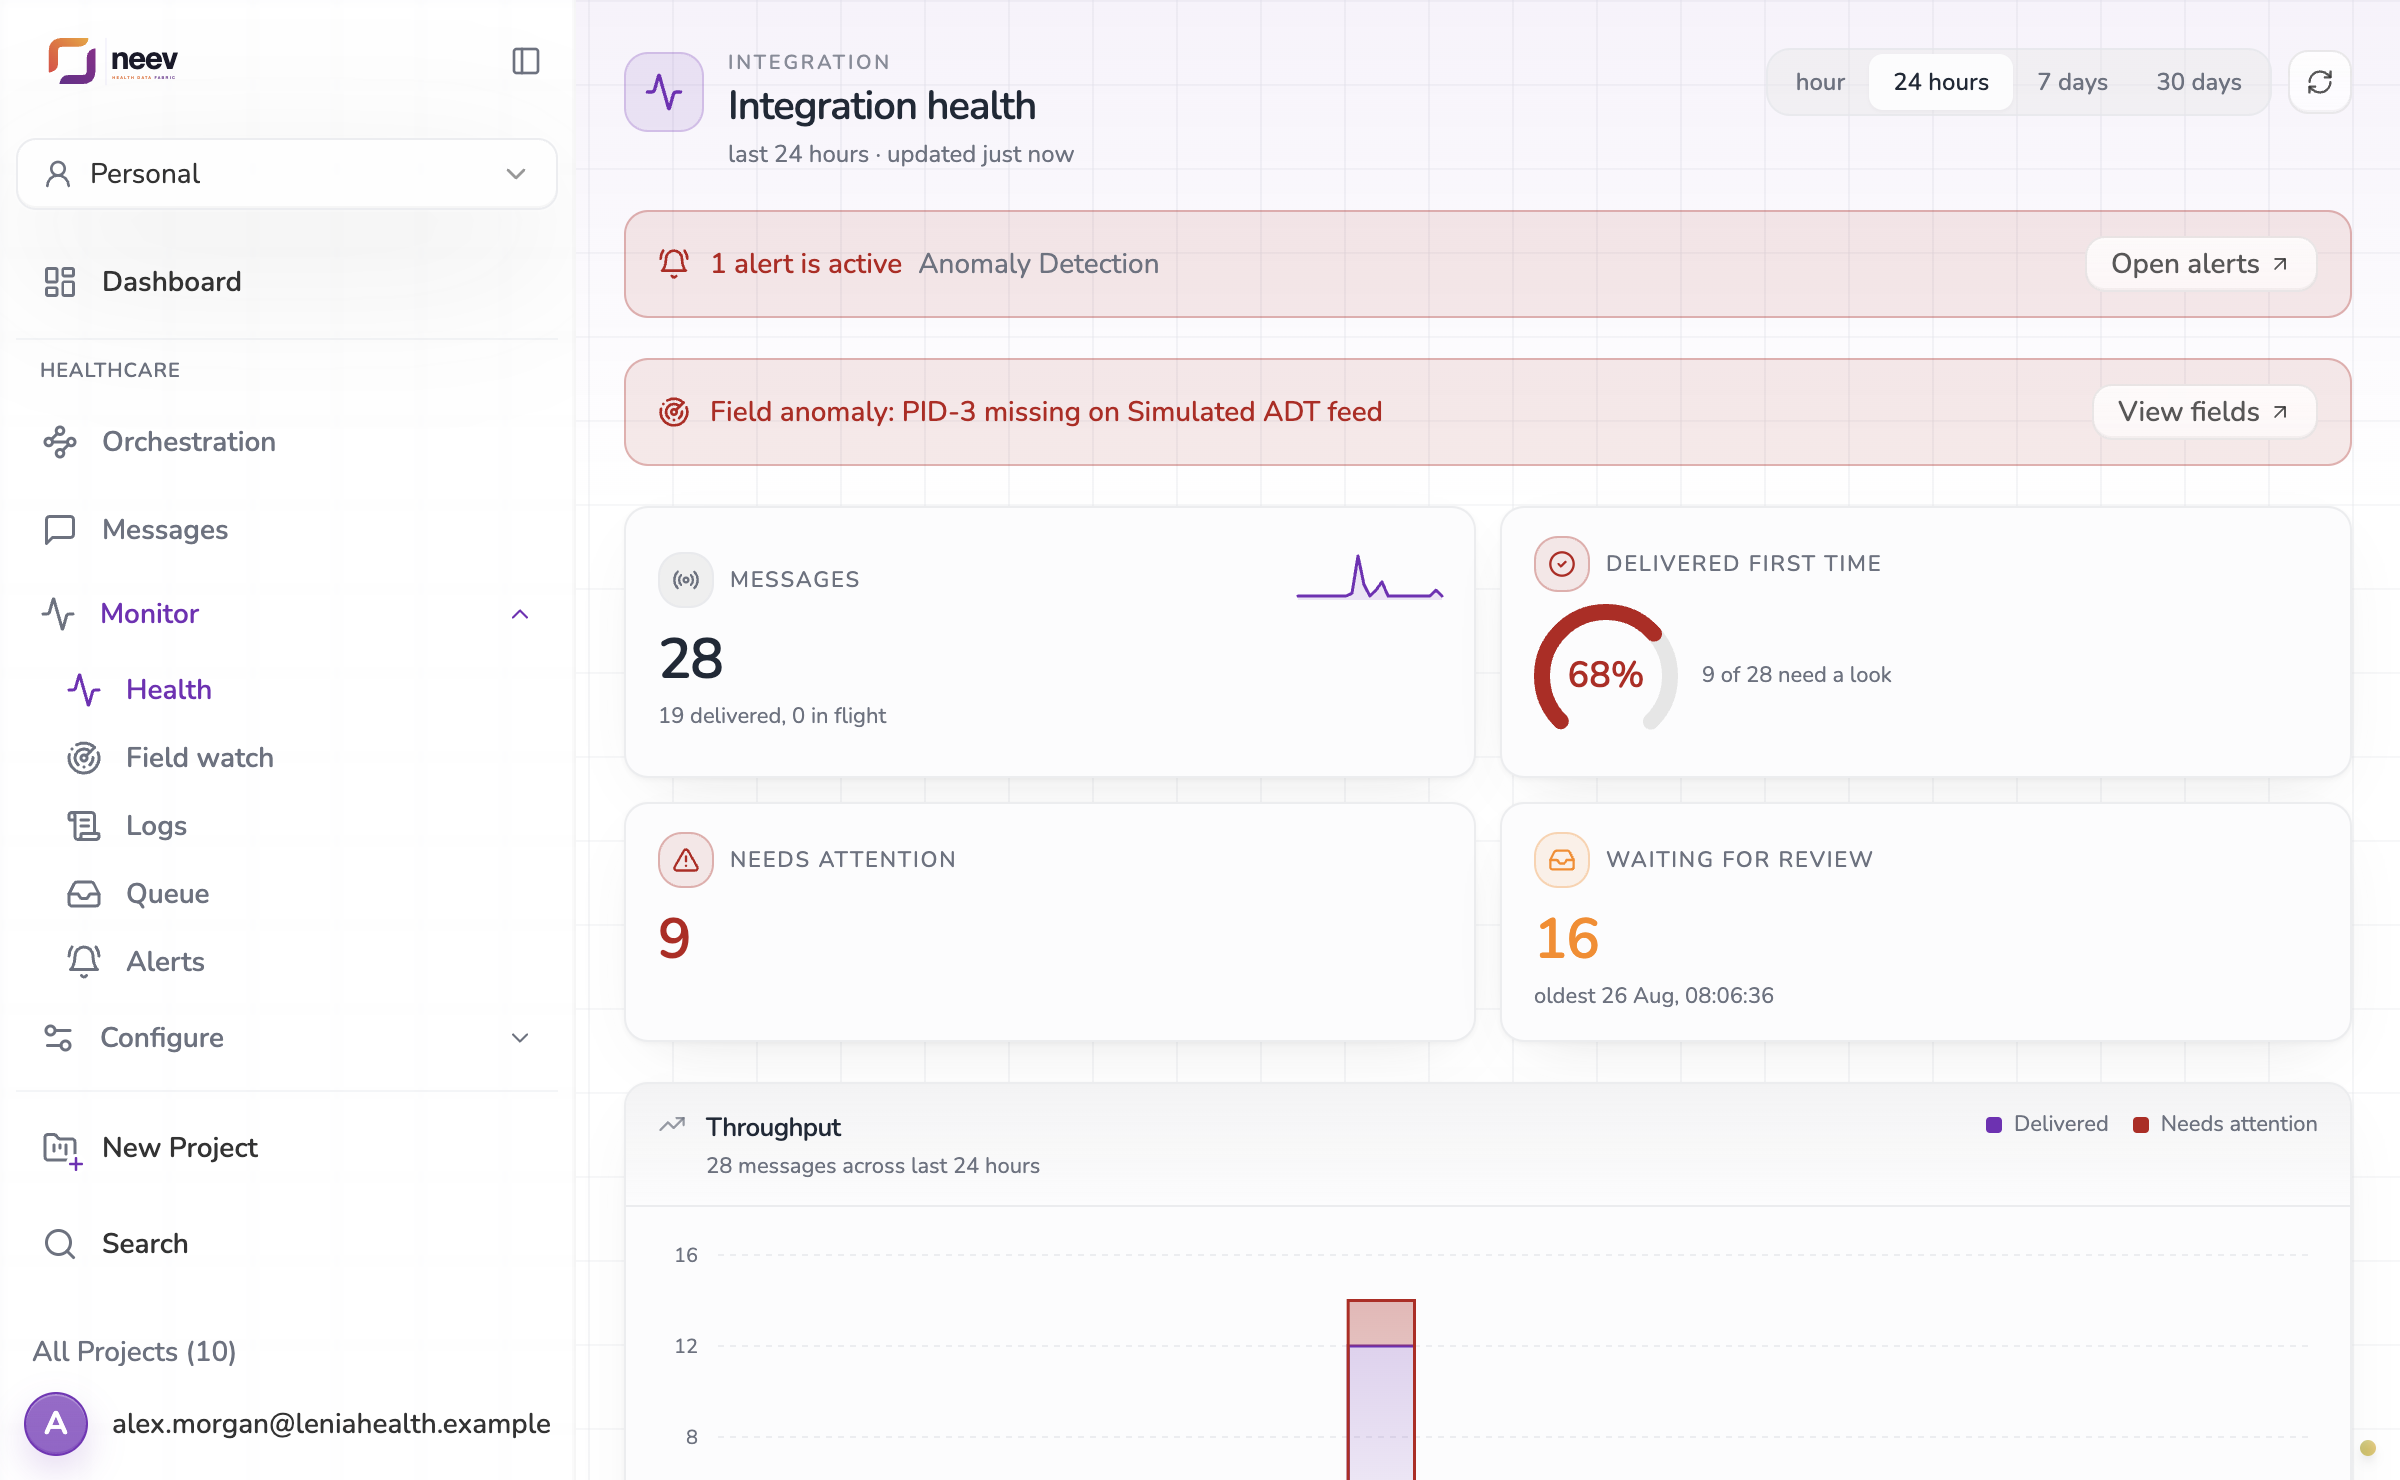Switch to the 7 days range
This screenshot has height=1480, width=2400.
pyautogui.click(x=2073, y=82)
